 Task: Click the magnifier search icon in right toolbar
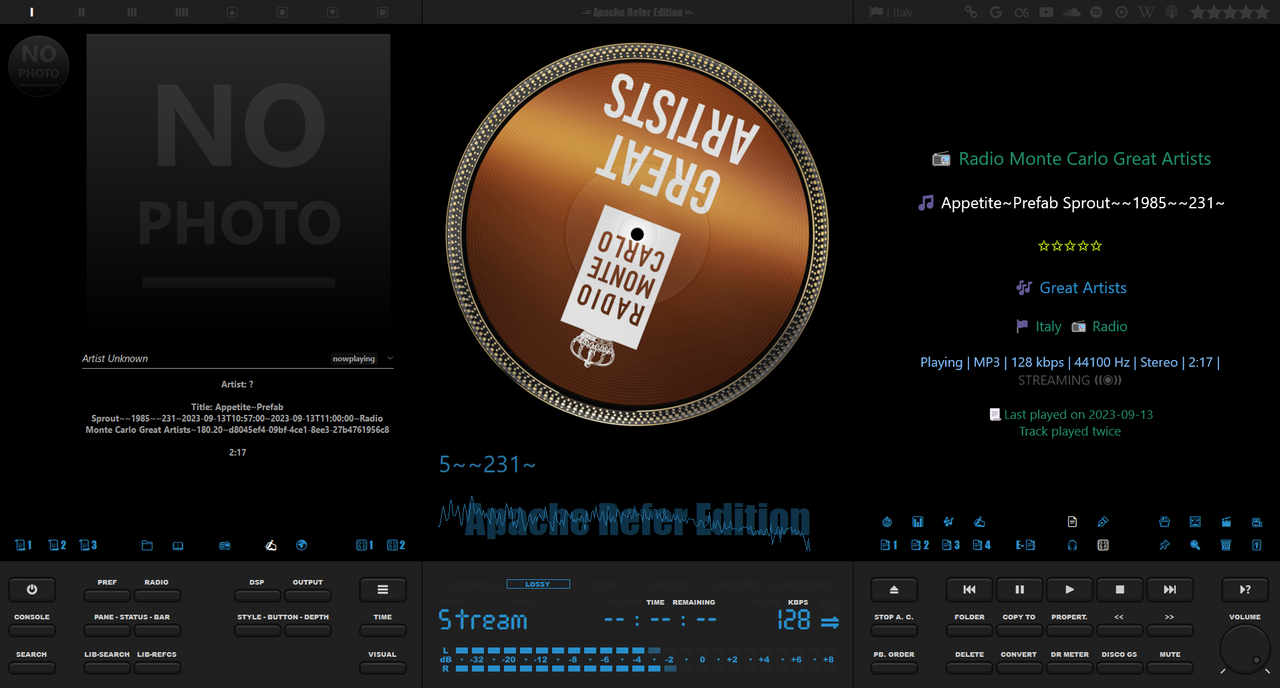(x=1195, y=545)
